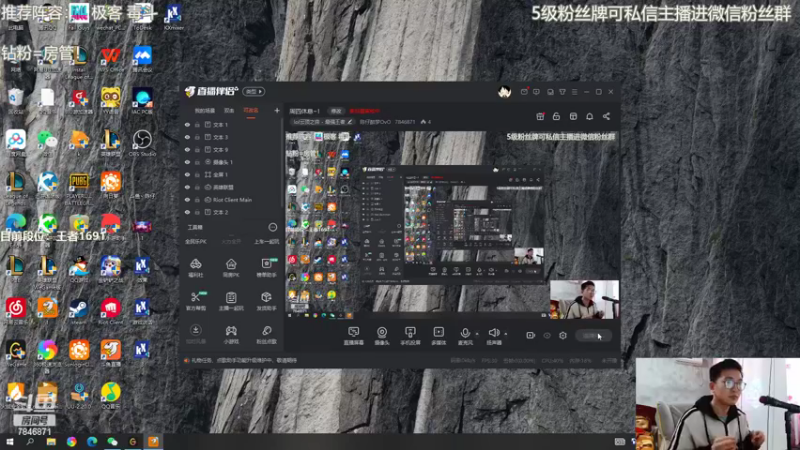Viewport: 800px width, 450px height.
Task: Edit the stream category pill with pencil
Action: pos(322,122)
